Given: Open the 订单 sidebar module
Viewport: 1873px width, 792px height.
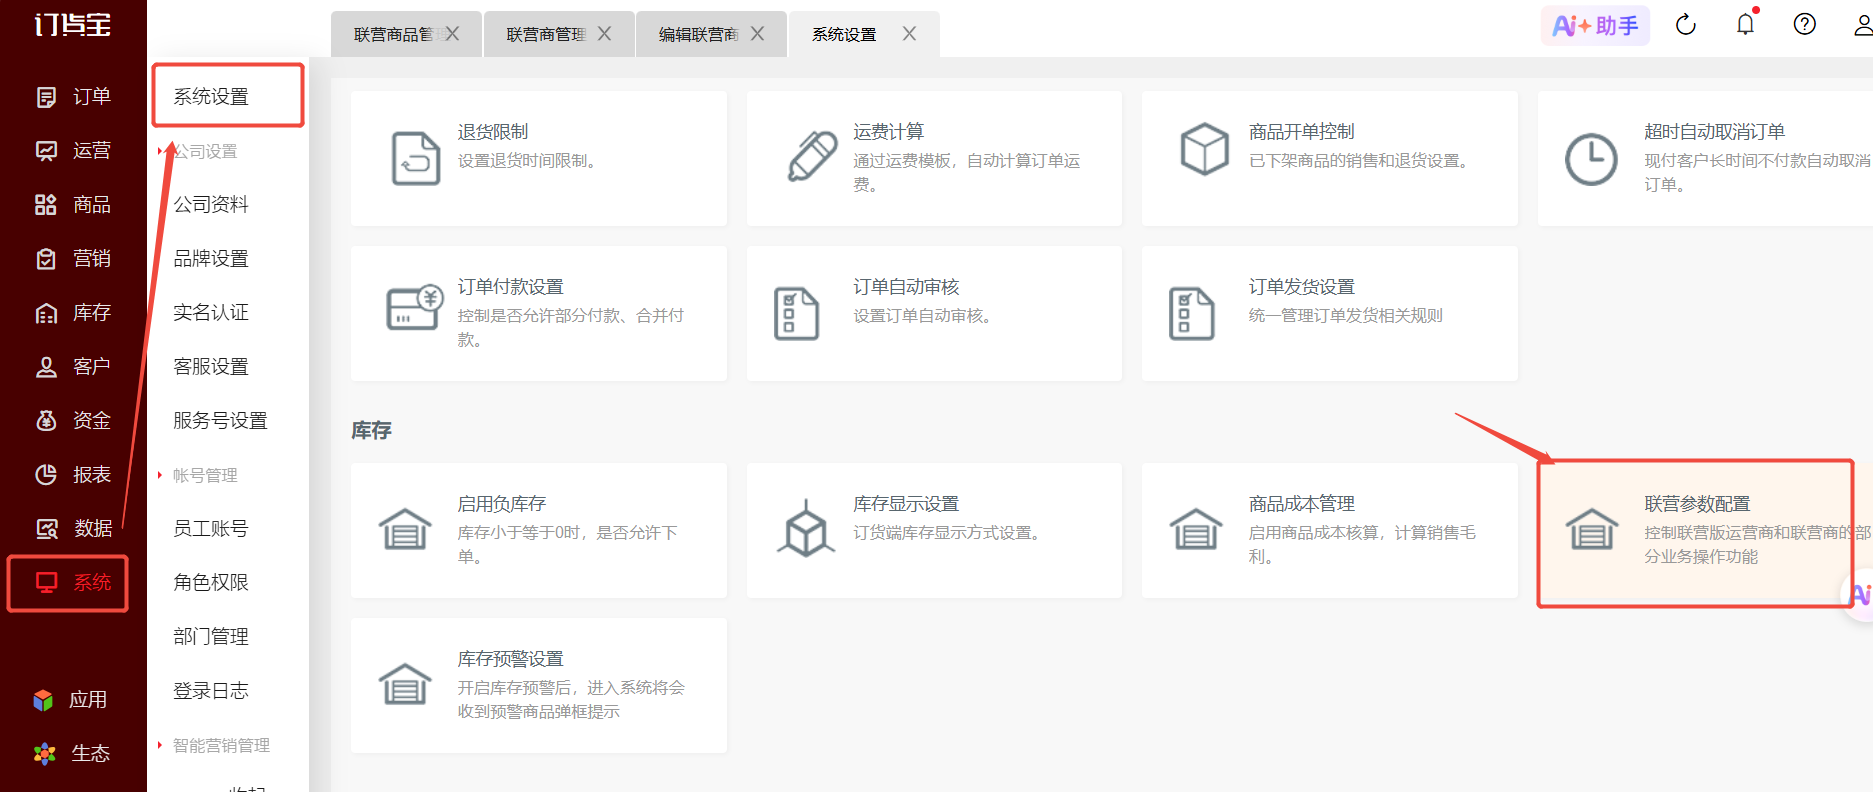Looking at the screenshot, I should point(73,97).
